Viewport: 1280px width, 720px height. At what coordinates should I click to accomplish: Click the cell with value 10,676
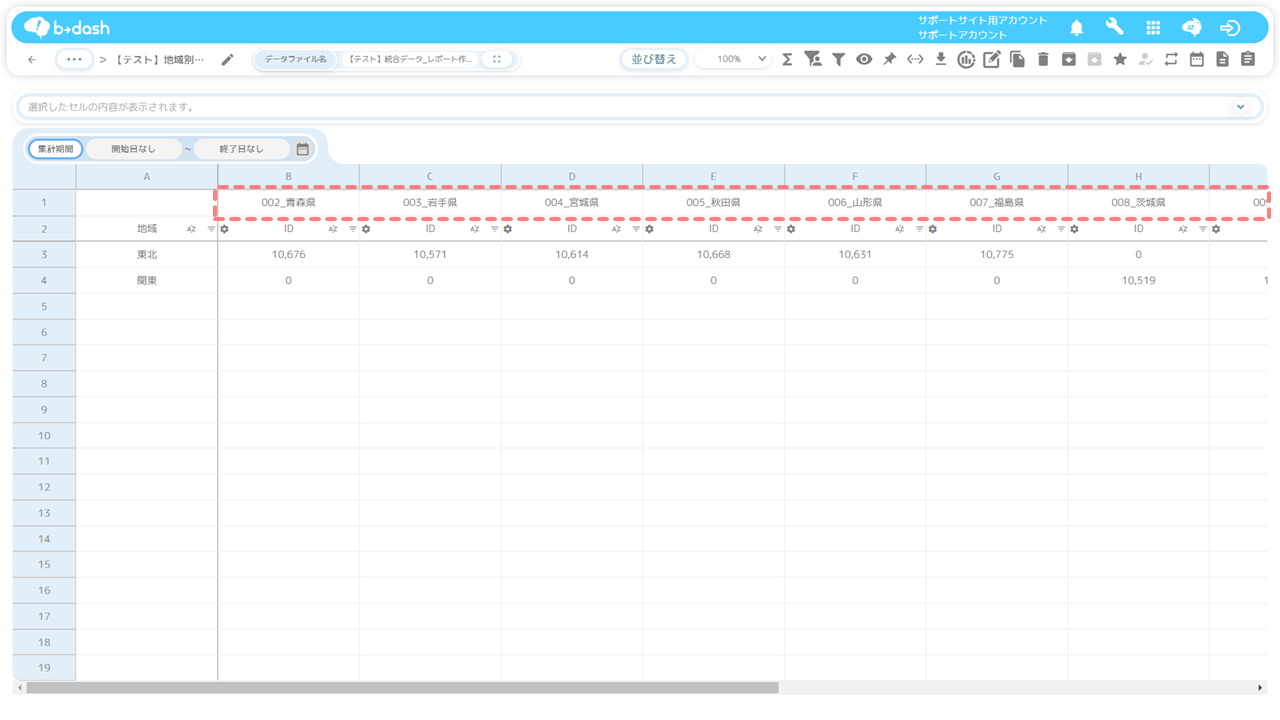(288, 255)
